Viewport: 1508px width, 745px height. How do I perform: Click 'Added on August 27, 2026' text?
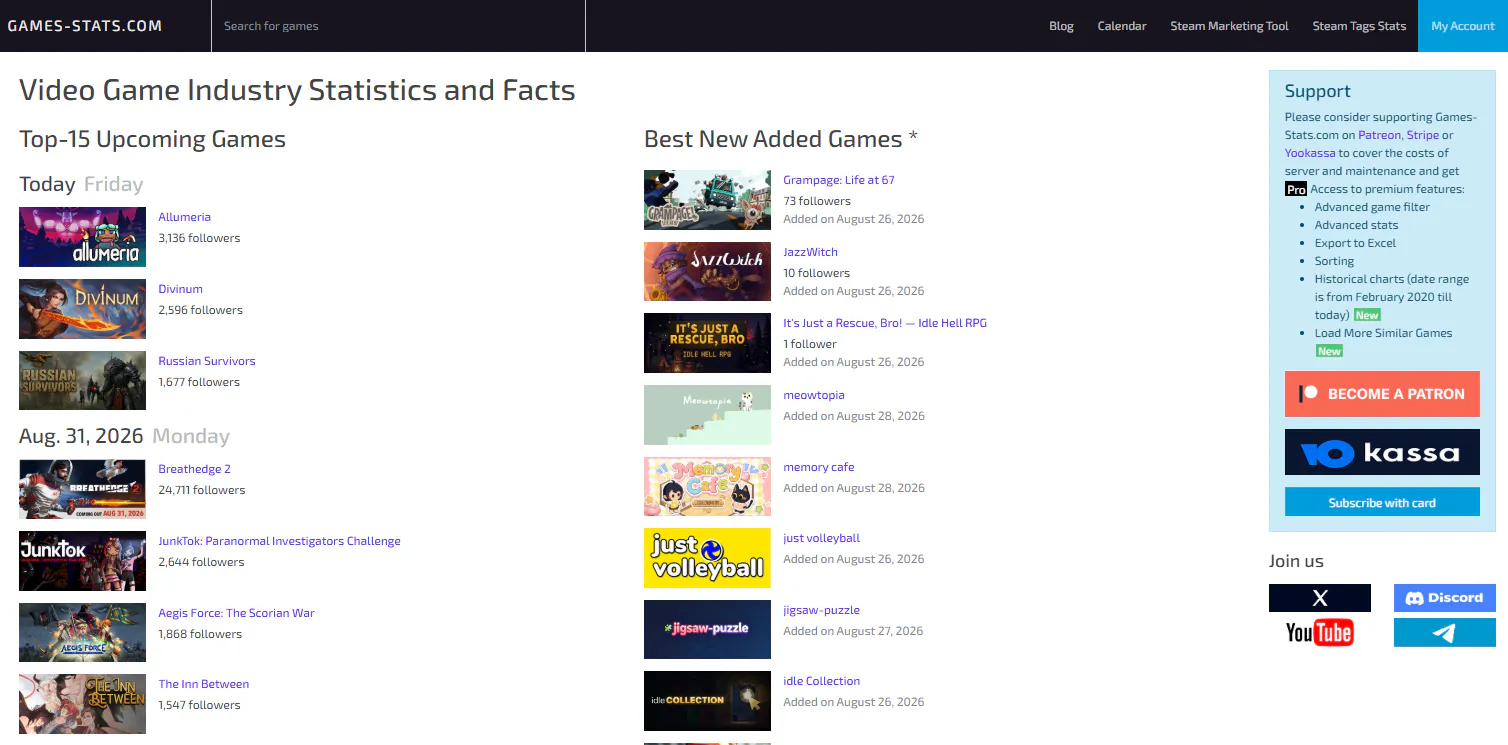pos(853,631)
